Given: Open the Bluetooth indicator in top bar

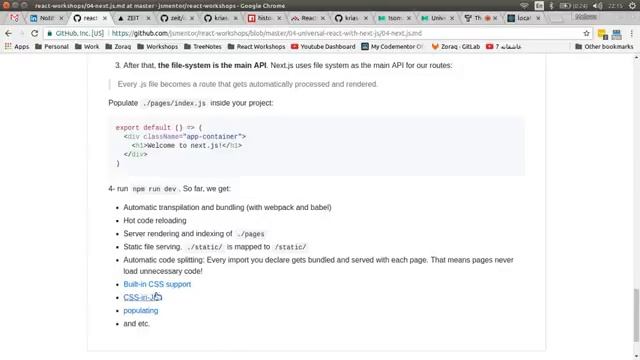Looking at the screenshot, I should (551, 6).
